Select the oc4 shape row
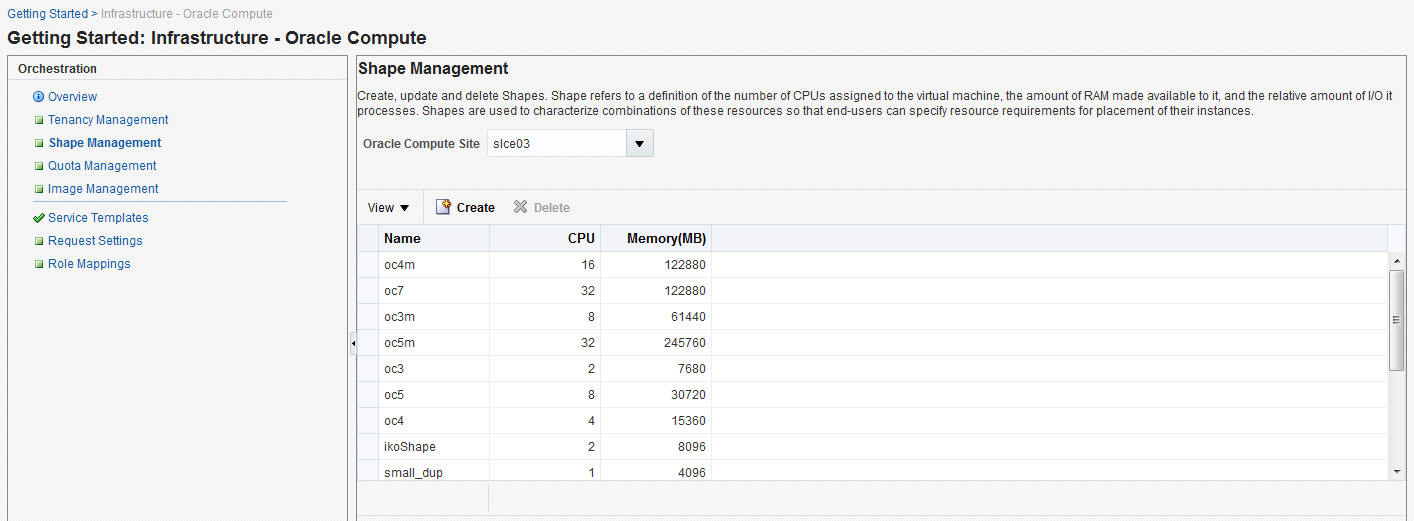This screenshot has height=521, width=1414. pos(873,421)
